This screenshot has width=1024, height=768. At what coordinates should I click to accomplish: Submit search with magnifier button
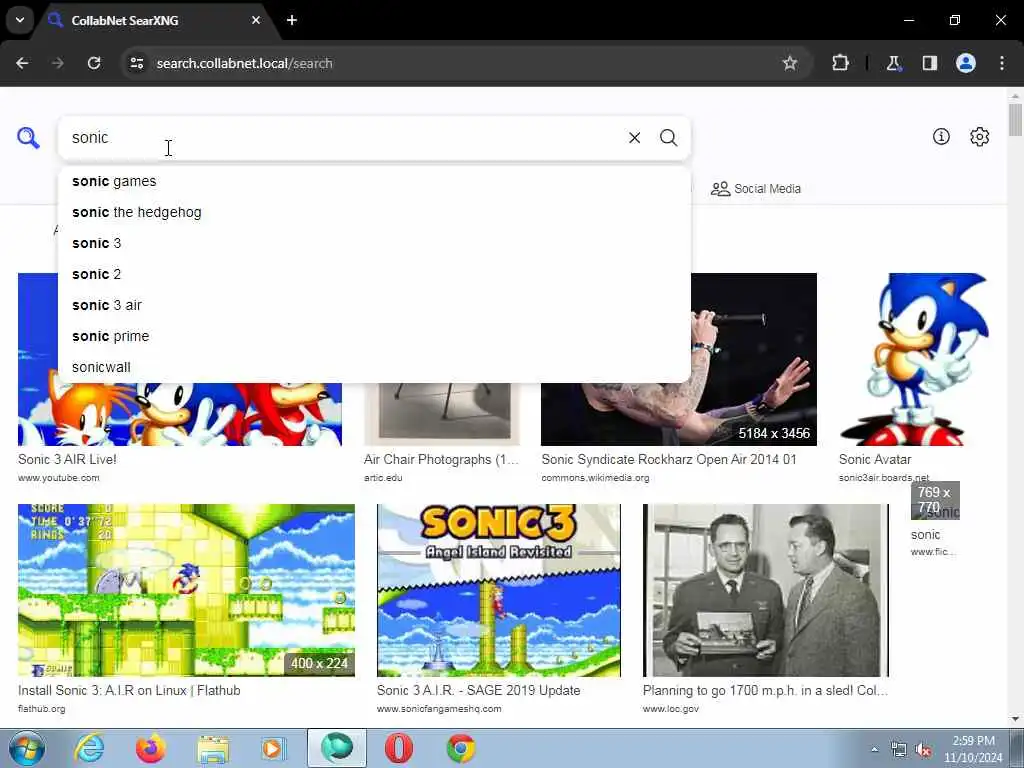point(668,138)
